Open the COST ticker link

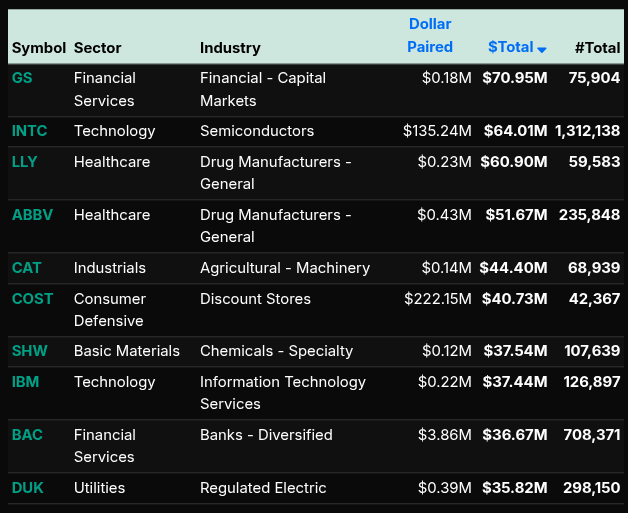[32, 299]
